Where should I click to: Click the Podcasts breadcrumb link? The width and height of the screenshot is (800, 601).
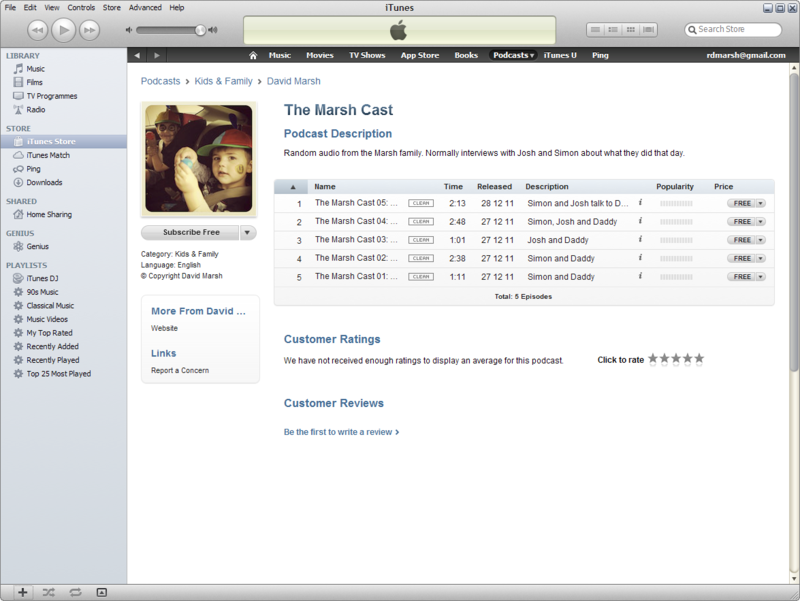pos(160,81)
